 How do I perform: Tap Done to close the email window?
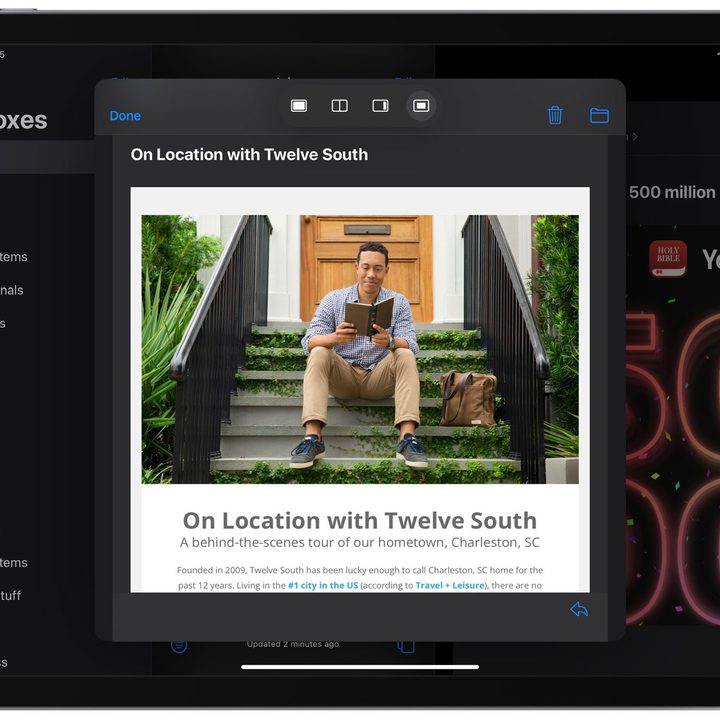tap(125, 116)
